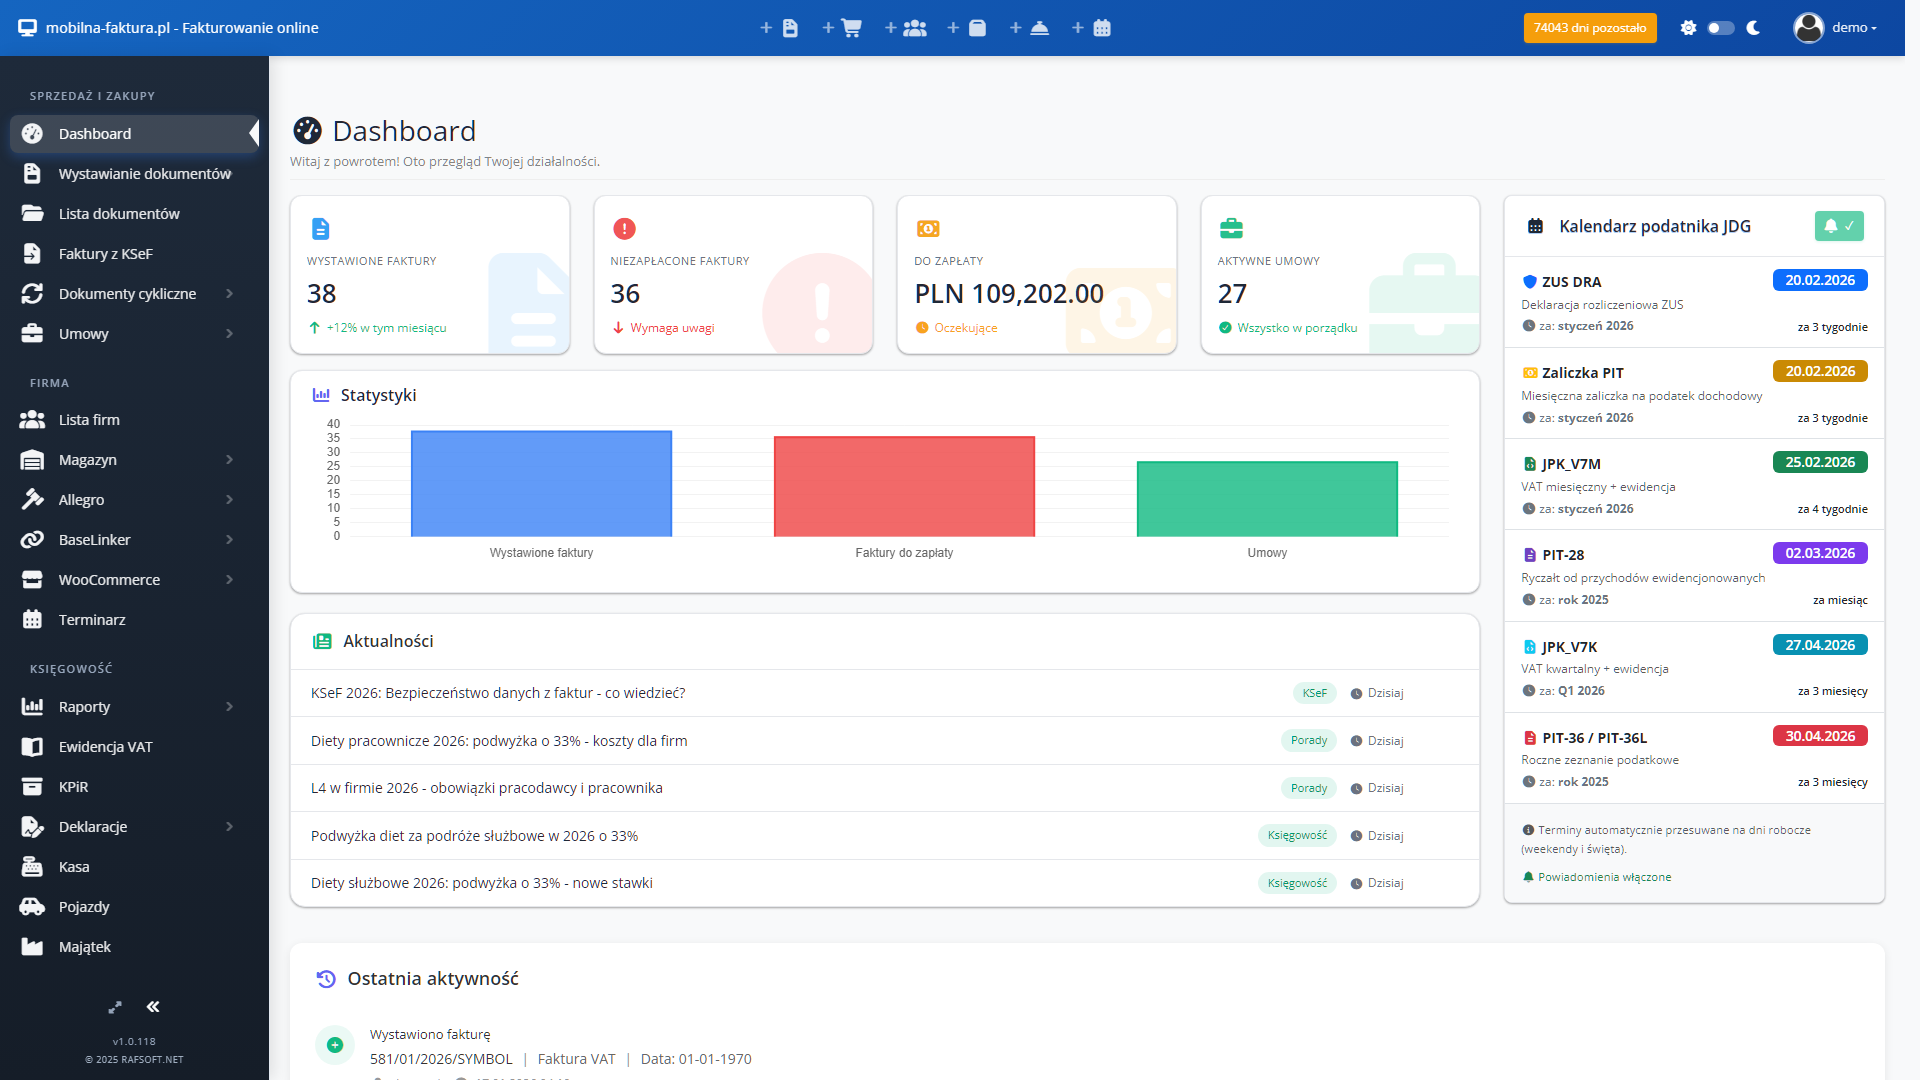
Task: Toggle the dark mode switch
Action: 1720,28
